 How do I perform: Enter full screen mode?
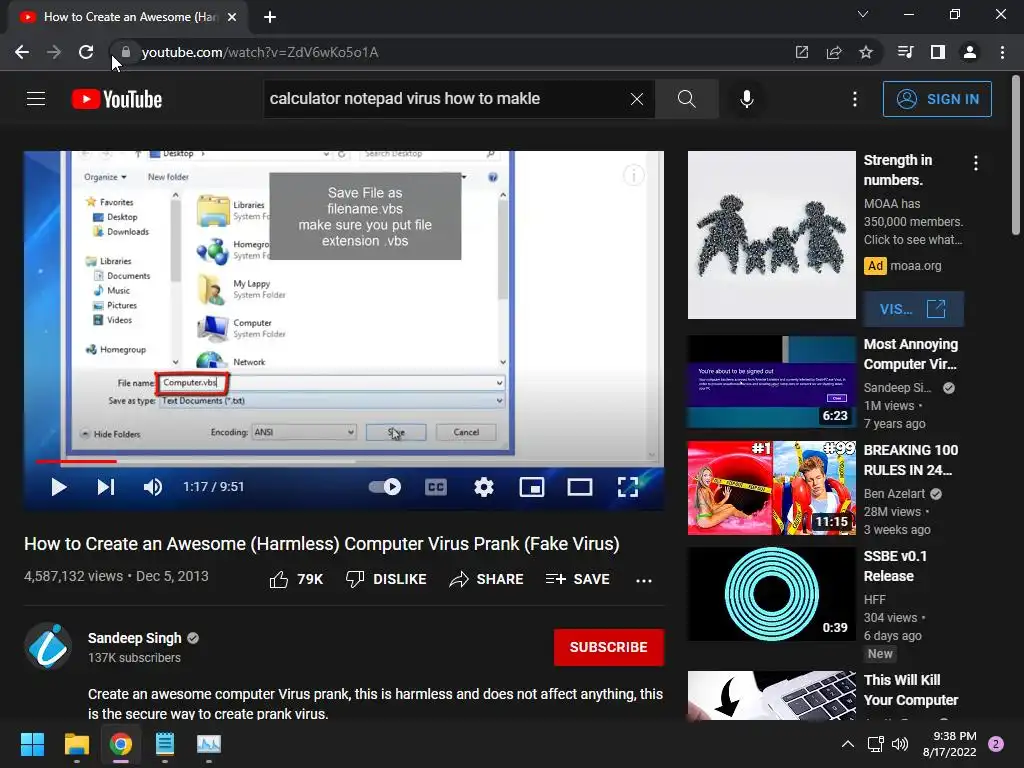pos(628,487)
